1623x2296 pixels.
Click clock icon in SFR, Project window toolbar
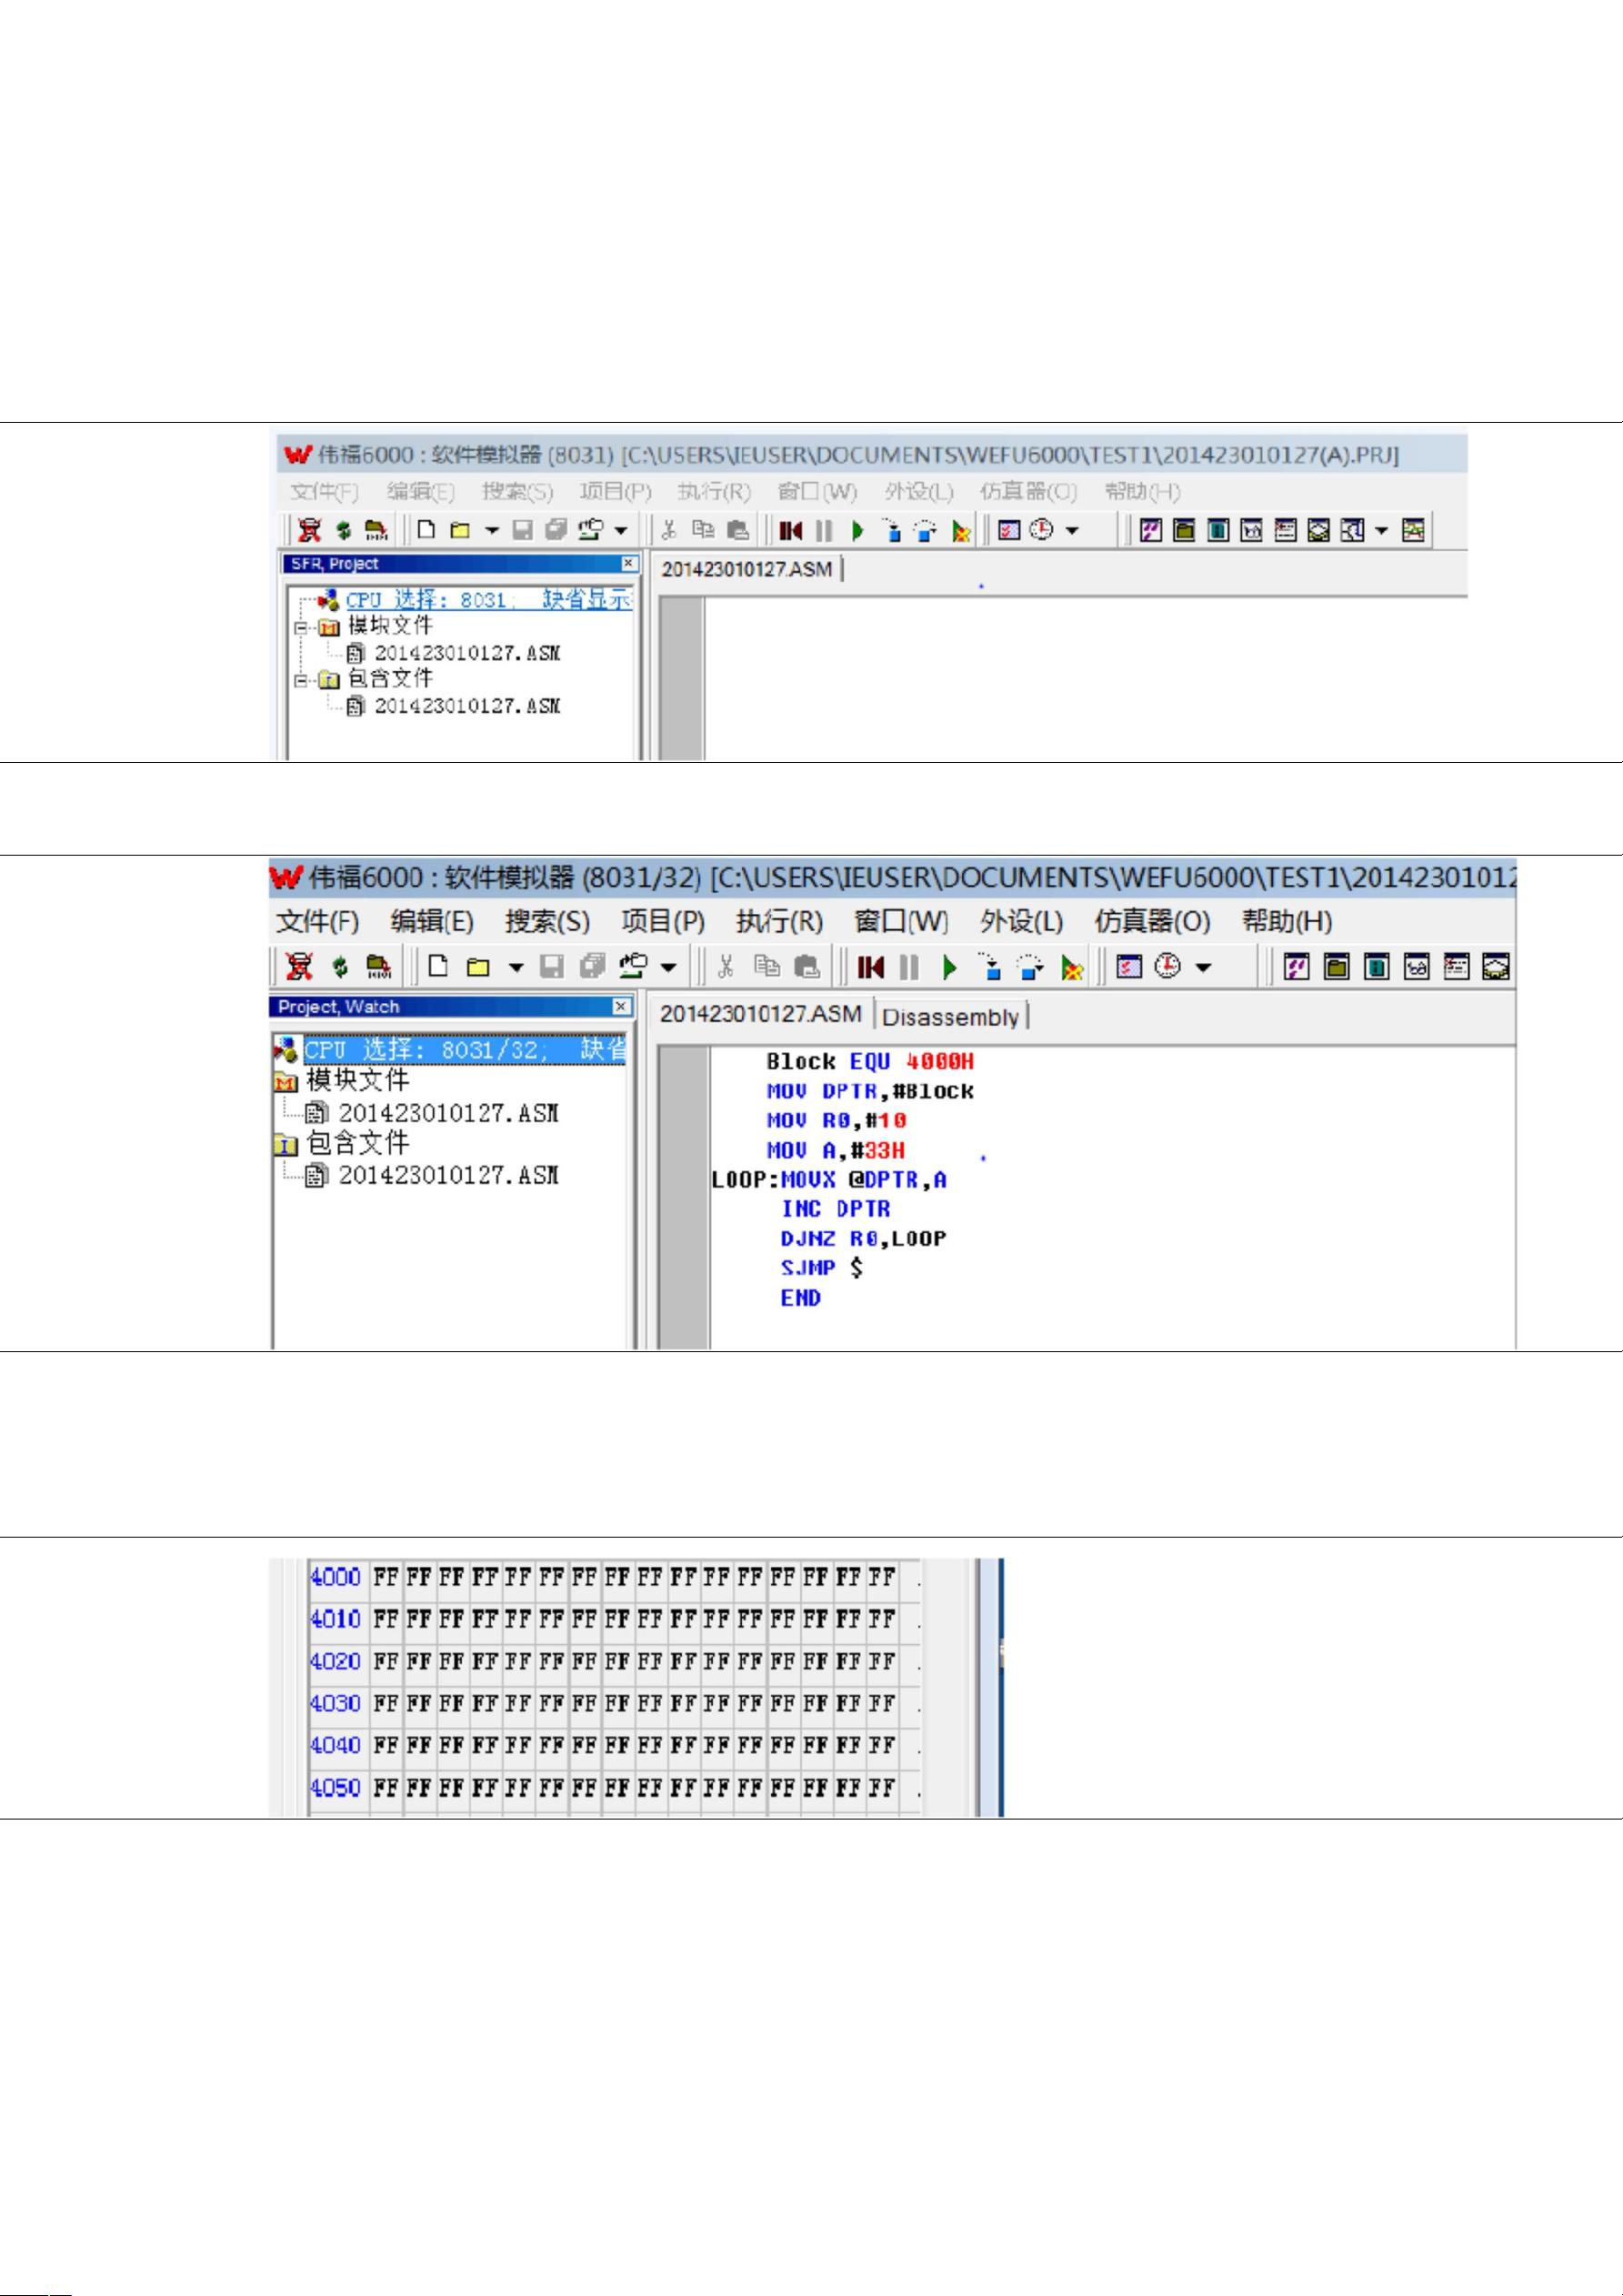tap(1041, 530)
